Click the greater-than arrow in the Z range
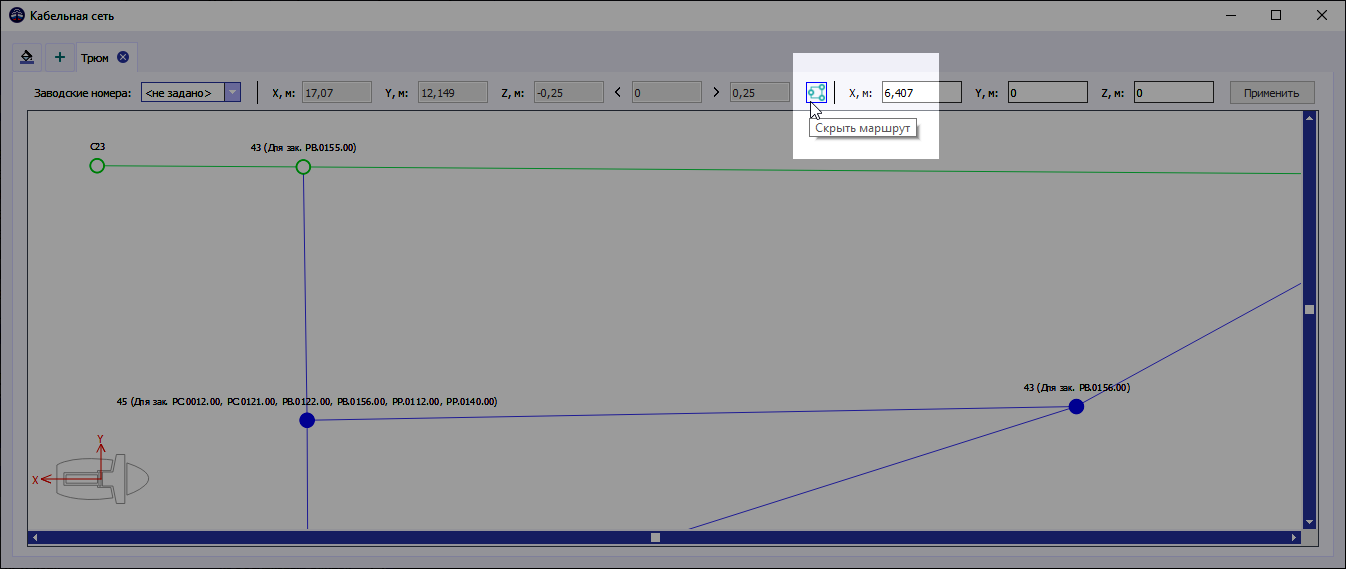1346x569 pixels. (x=716, y=92)
